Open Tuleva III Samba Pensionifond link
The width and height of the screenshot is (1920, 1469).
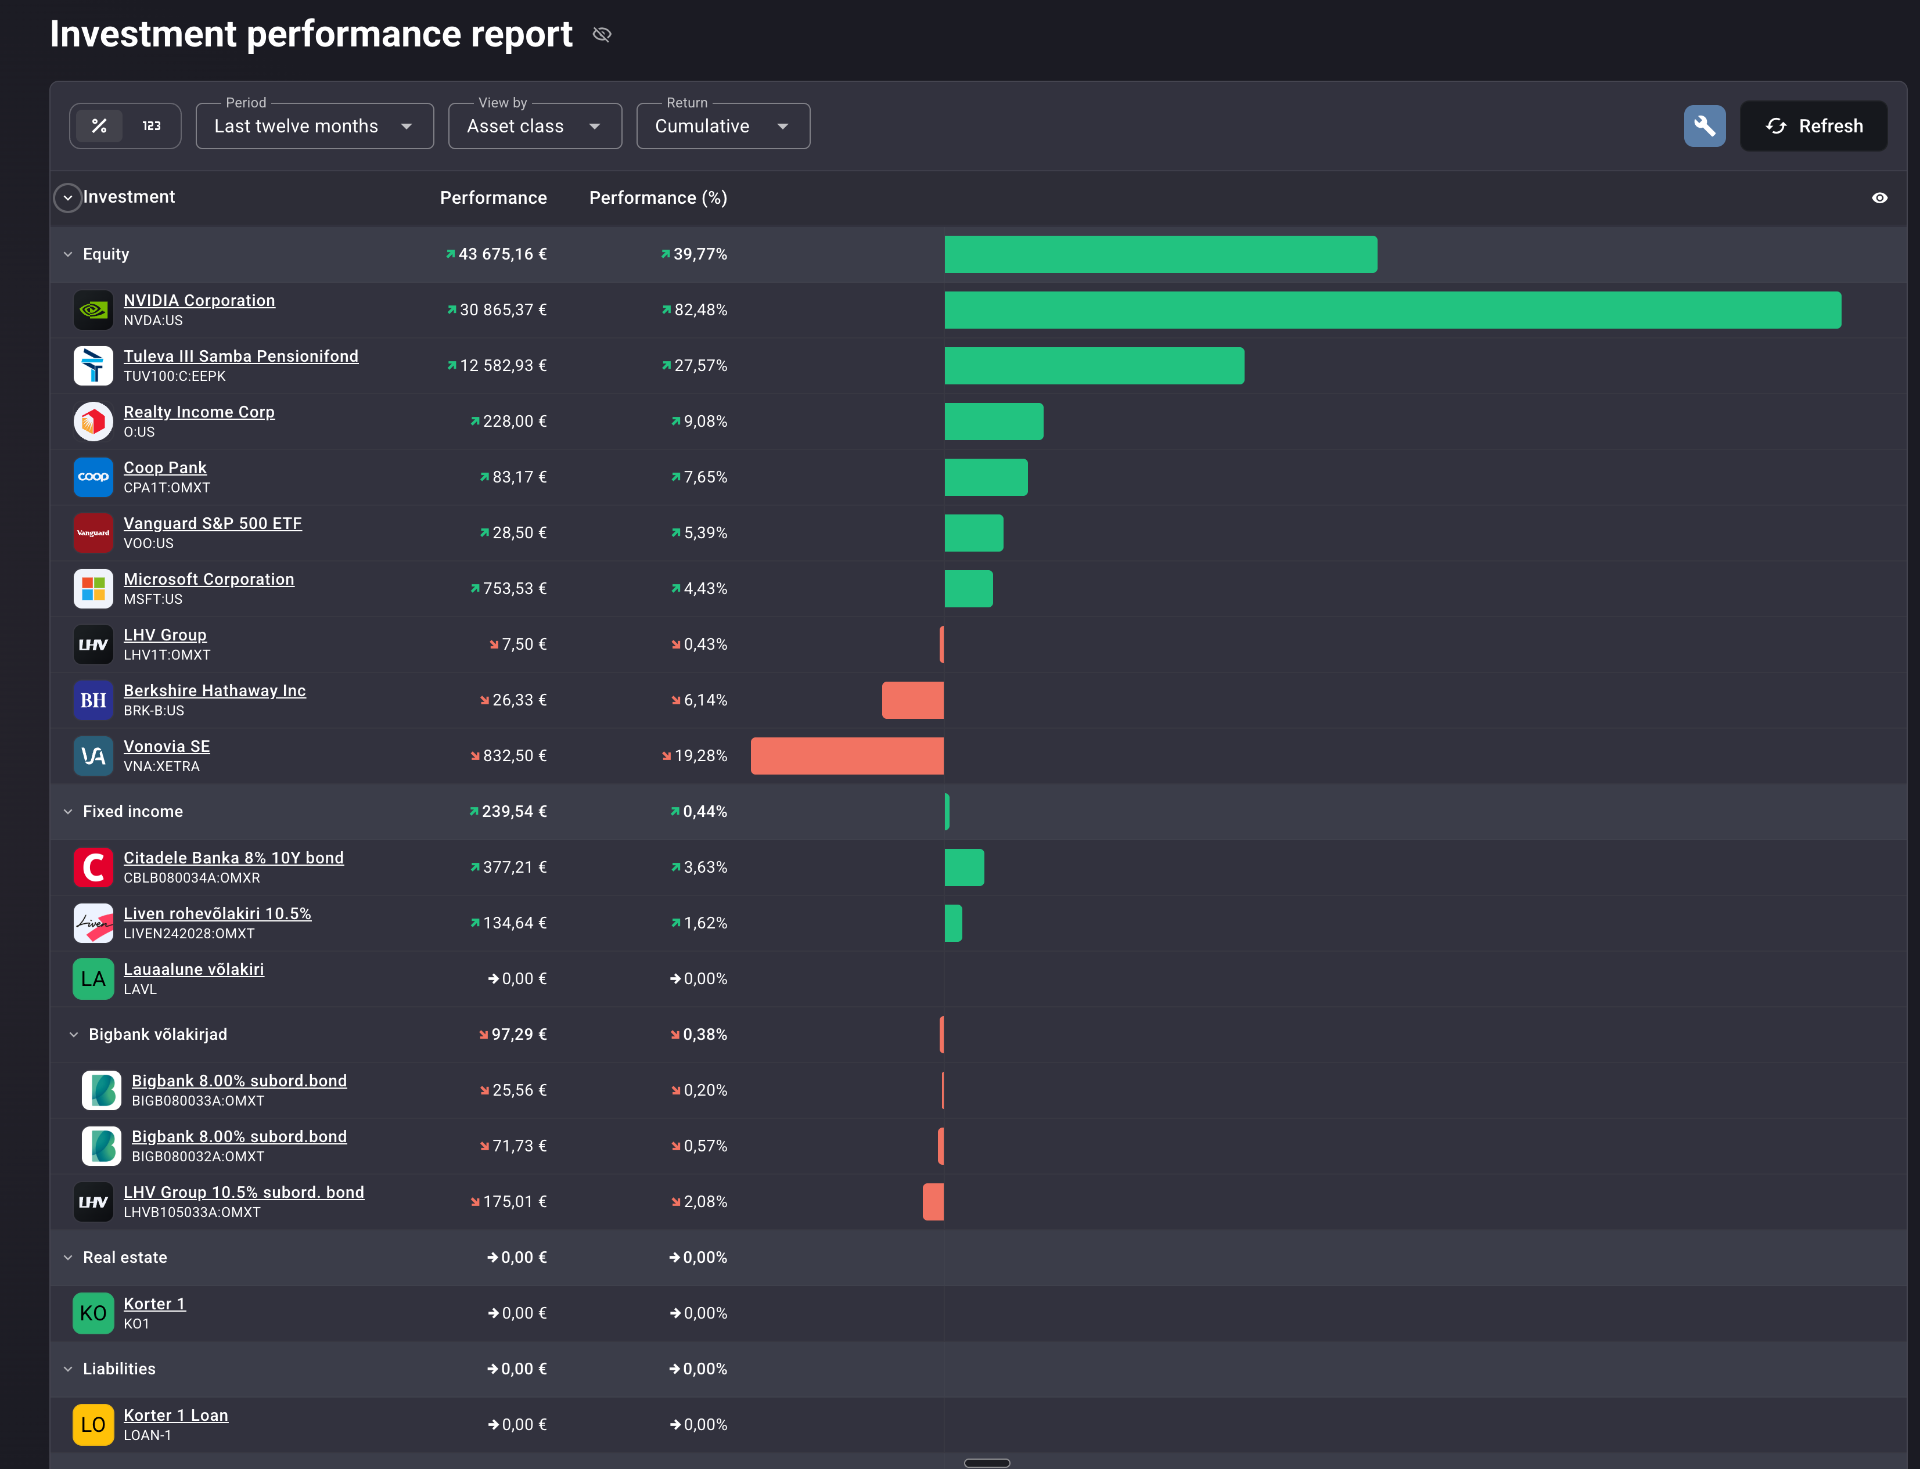241,356
